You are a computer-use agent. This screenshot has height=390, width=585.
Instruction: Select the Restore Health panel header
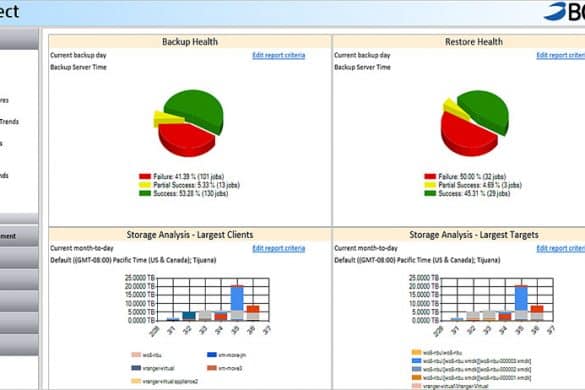pos(474,42)
